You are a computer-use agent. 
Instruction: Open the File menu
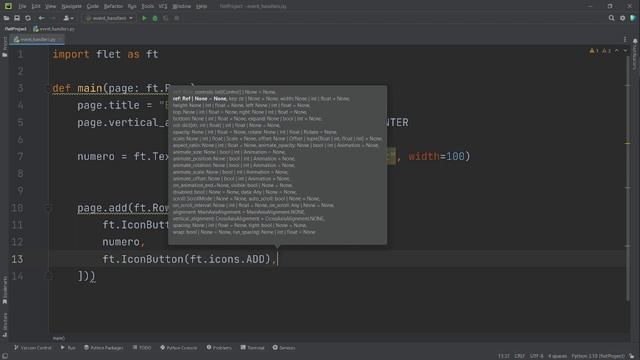point(22,6)
